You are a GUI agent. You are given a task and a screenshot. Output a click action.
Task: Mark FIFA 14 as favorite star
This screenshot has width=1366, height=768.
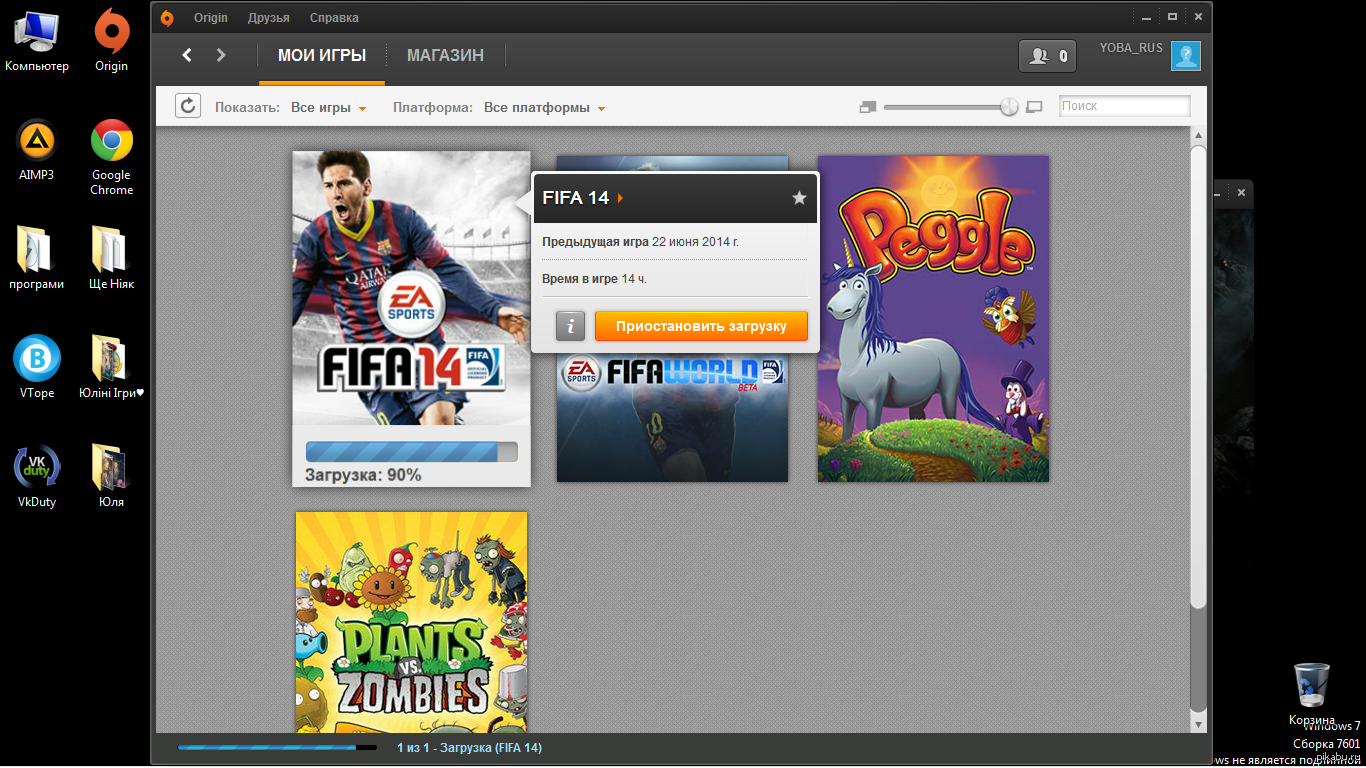click(799, 198)
